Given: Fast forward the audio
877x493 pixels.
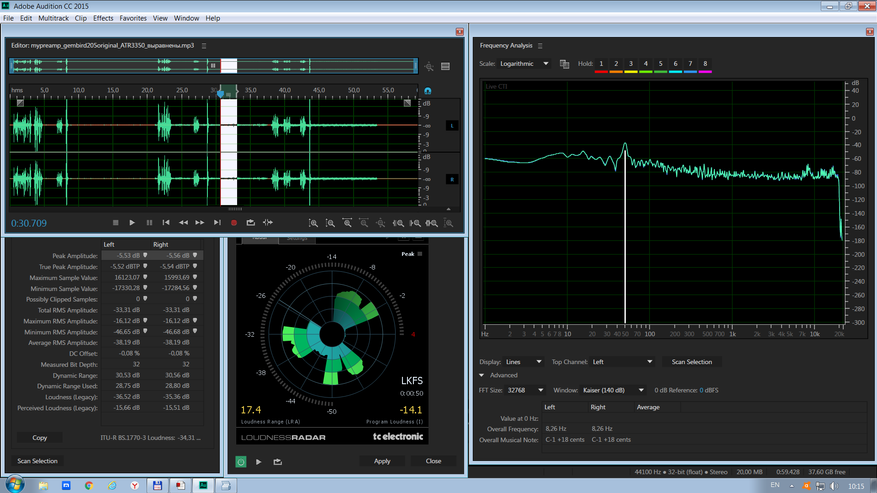Looking at the screenshot, I should (x=200, y=223).
